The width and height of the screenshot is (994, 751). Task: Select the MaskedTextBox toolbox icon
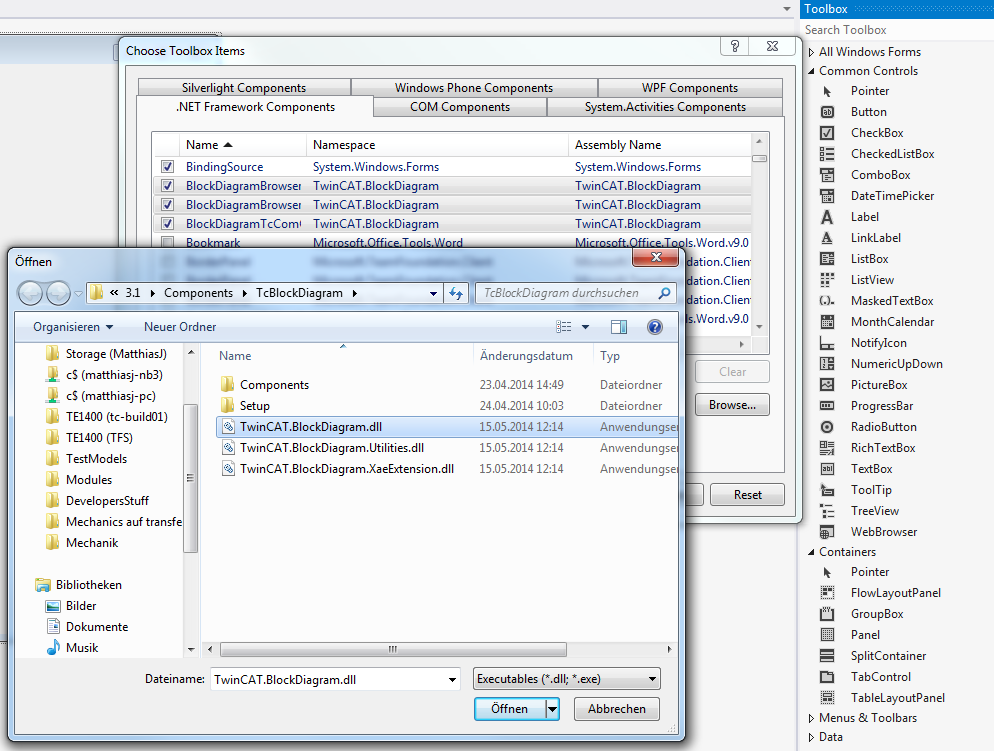827,301
